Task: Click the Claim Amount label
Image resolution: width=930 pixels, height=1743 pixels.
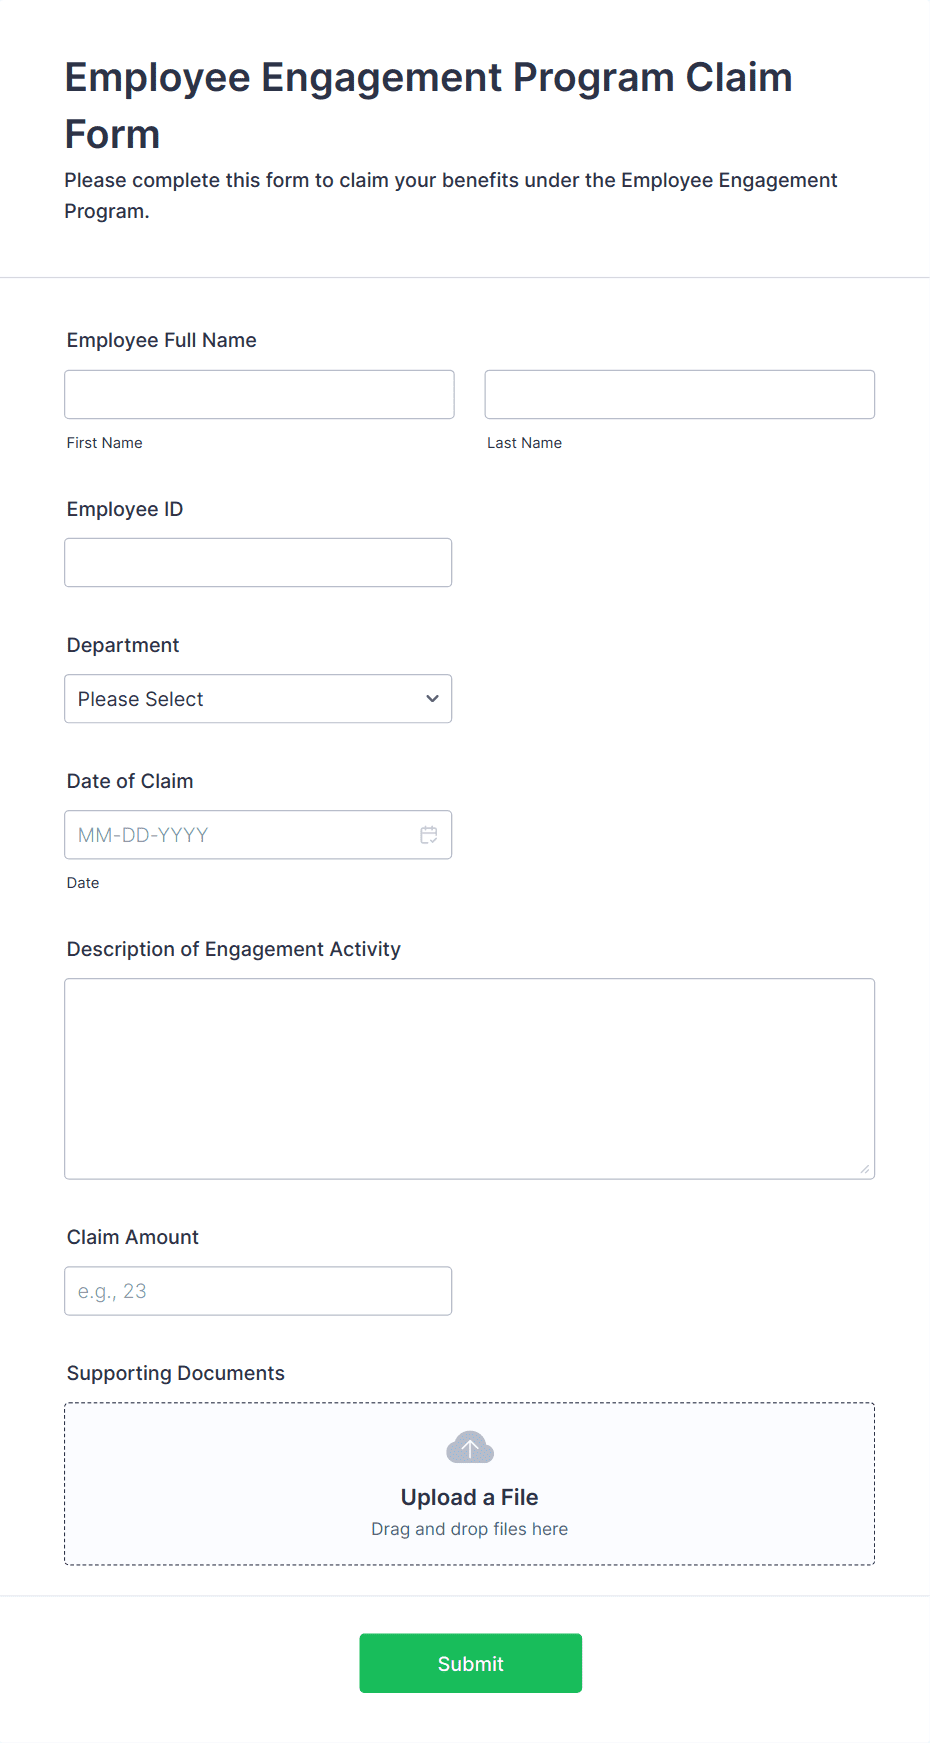Action: [133, 1237]
